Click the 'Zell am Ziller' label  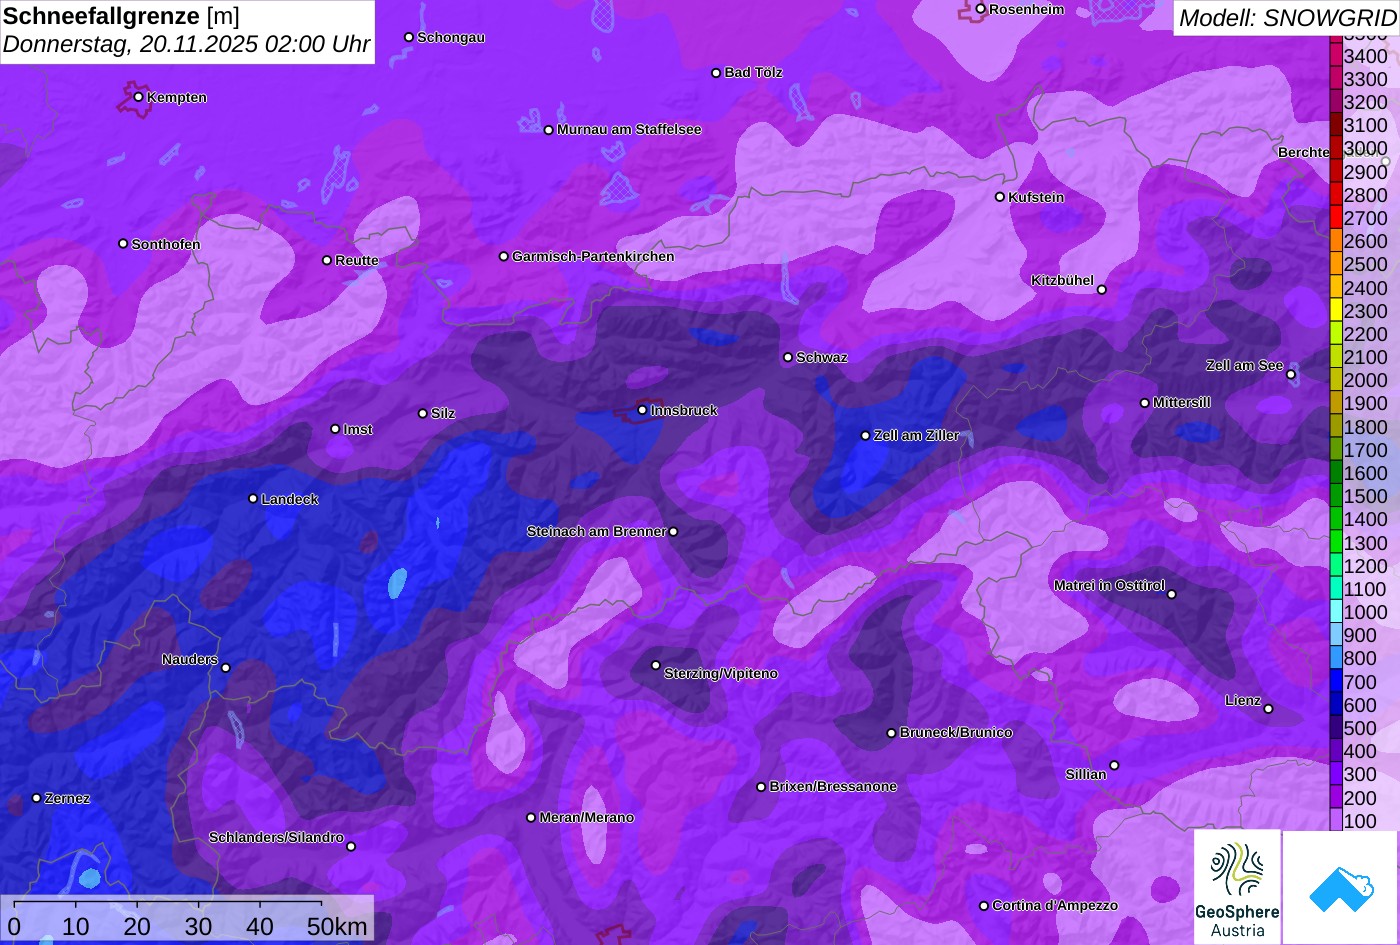(916, 435)
